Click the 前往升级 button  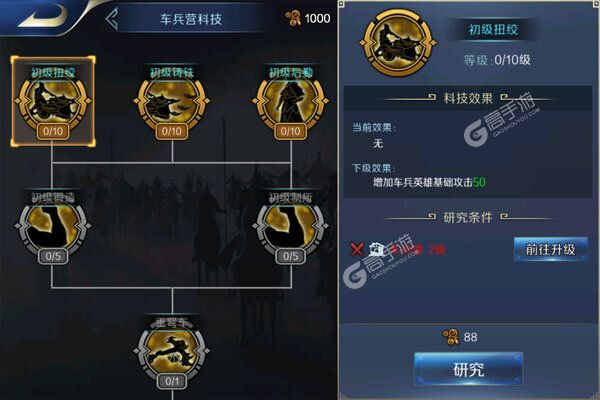(x=550, y=250)
